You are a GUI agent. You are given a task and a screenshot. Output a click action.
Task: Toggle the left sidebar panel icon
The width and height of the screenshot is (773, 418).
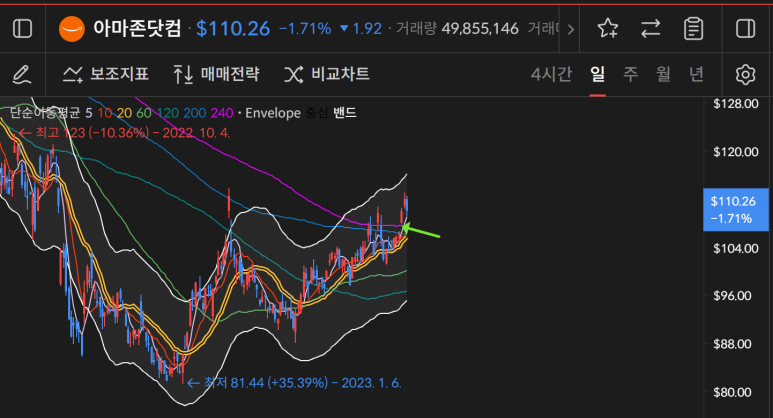click(x=22, y=29)
